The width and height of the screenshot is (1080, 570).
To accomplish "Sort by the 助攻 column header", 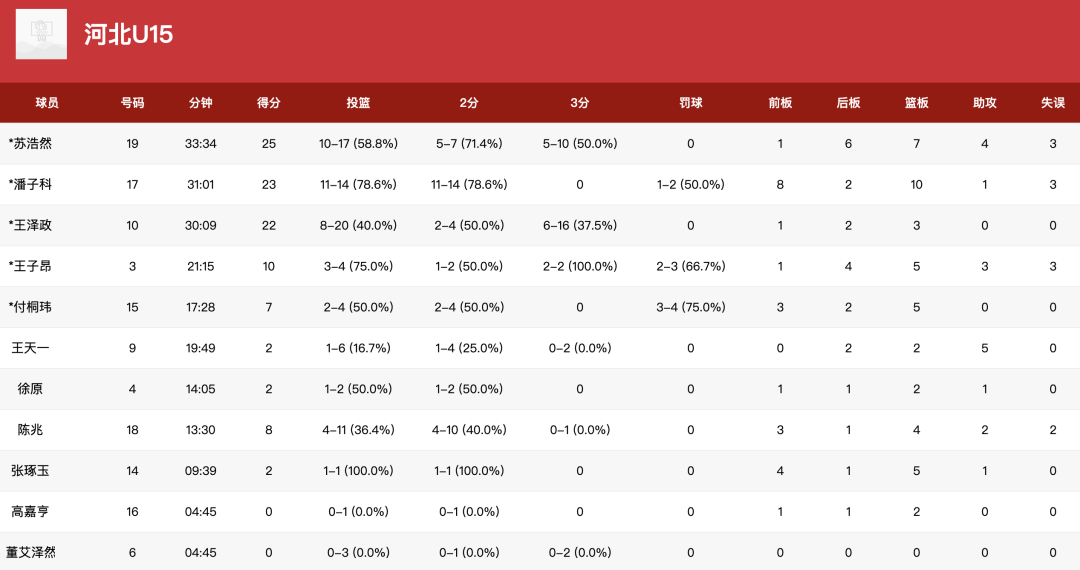I will click(985, 103).
